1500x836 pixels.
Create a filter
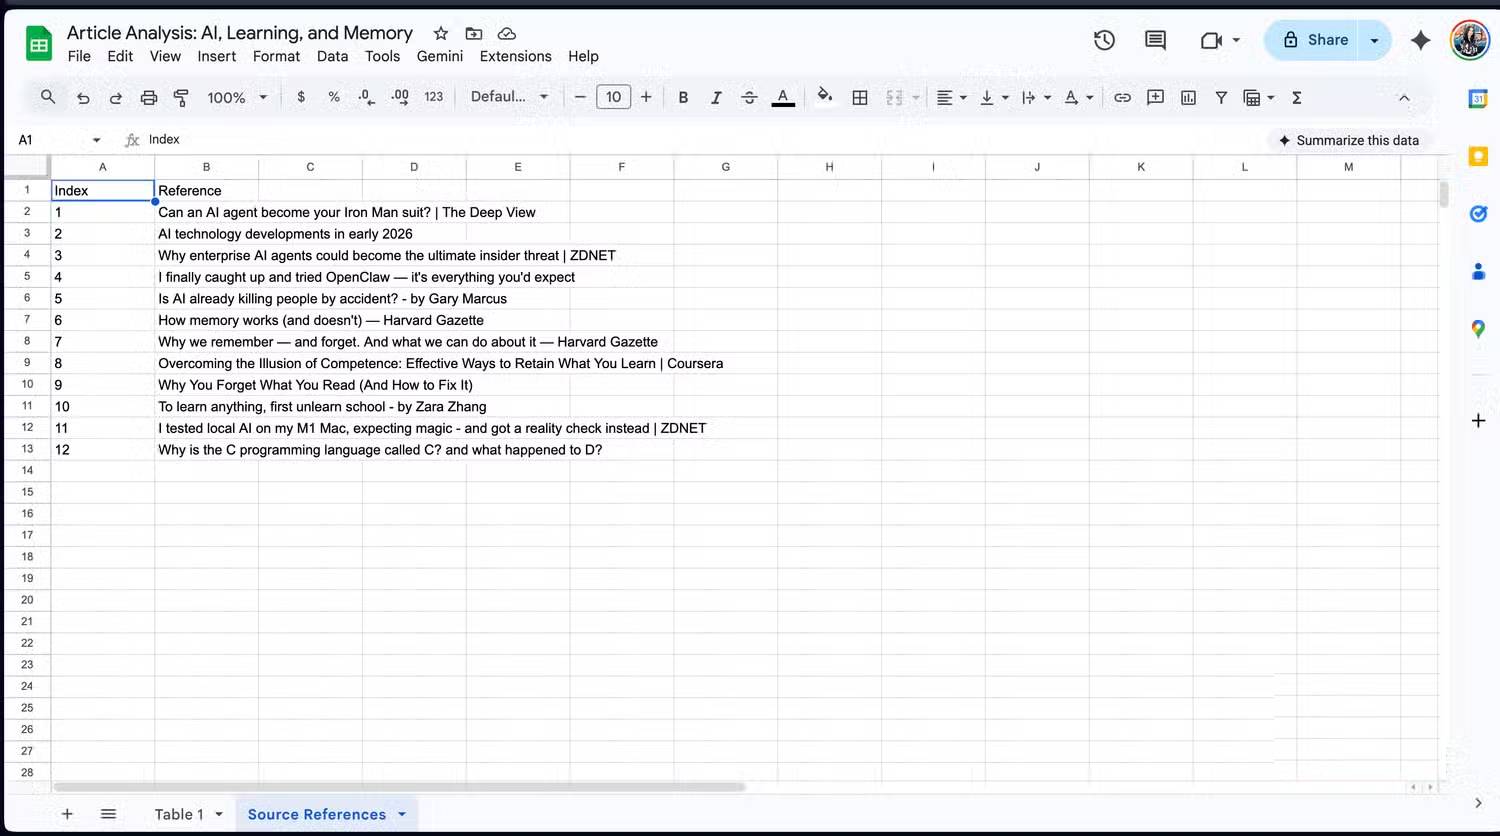[x=1221, y=97]
